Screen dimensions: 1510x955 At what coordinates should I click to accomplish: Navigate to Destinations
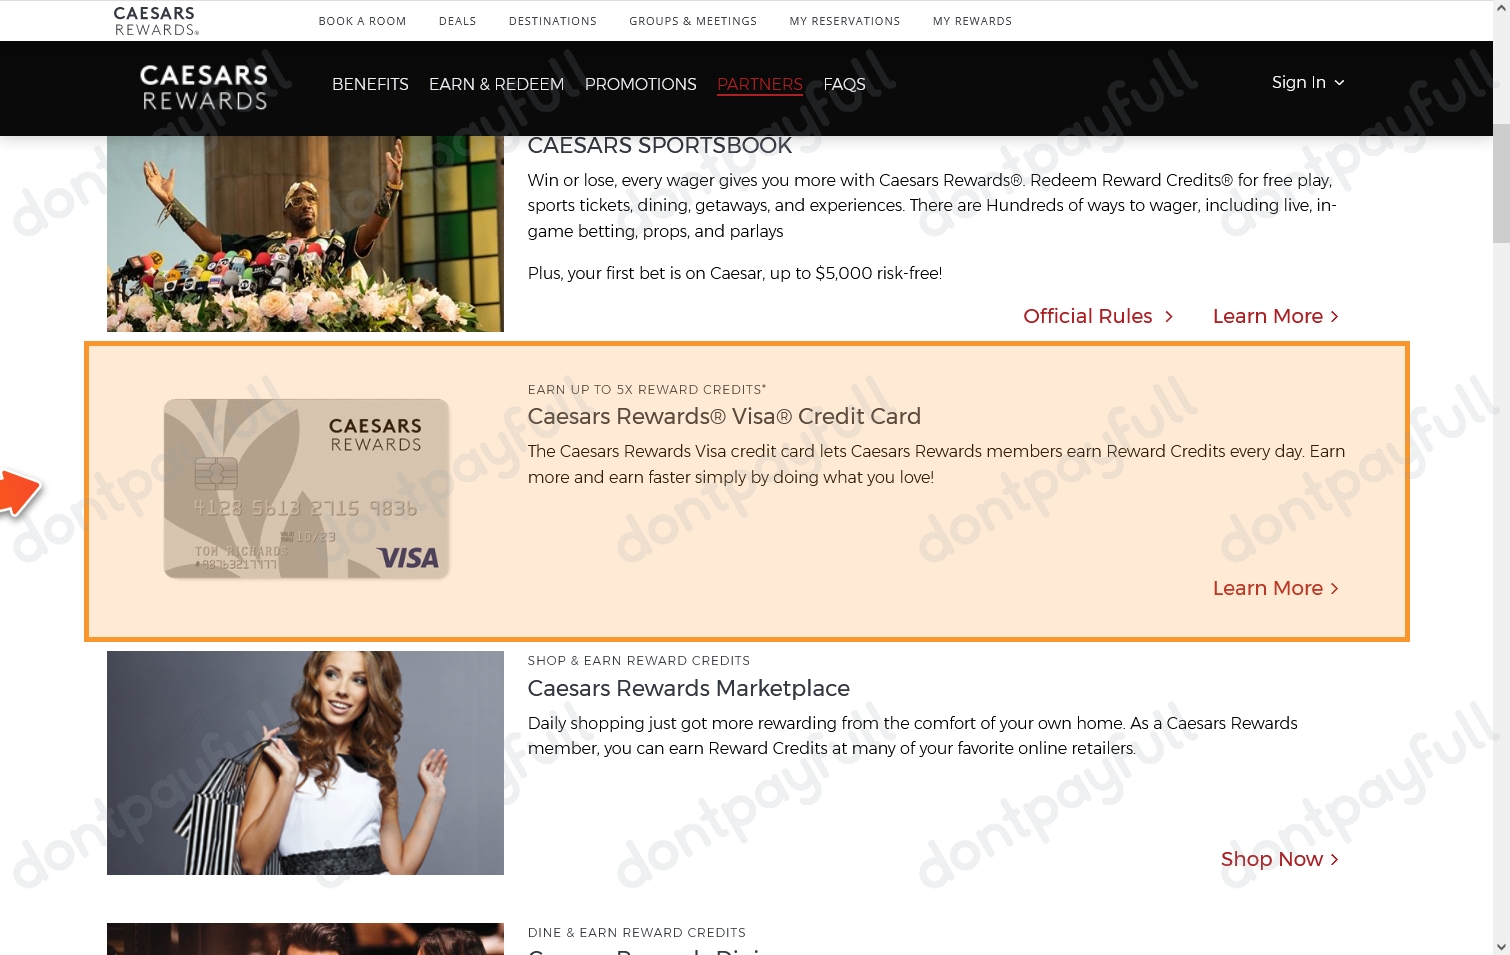(x=552, y=21)
